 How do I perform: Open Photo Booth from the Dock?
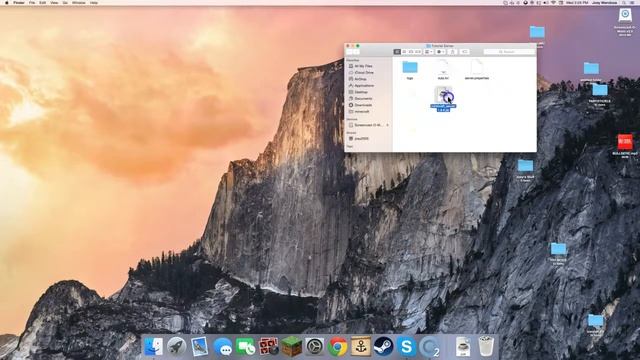[268, 347]
